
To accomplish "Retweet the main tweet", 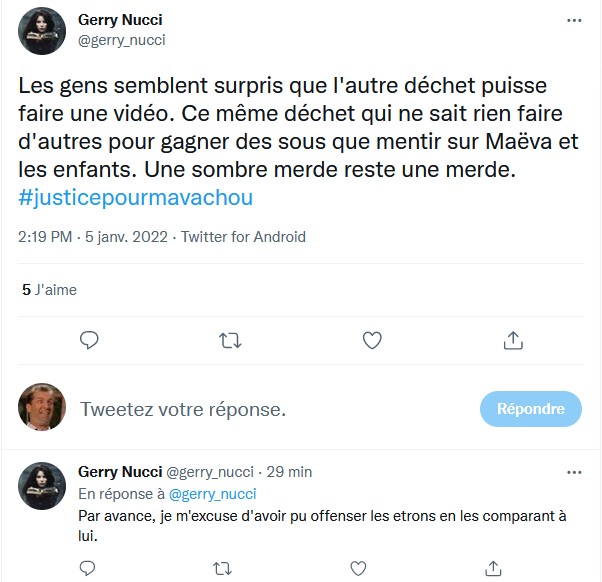I will (230, 340).
